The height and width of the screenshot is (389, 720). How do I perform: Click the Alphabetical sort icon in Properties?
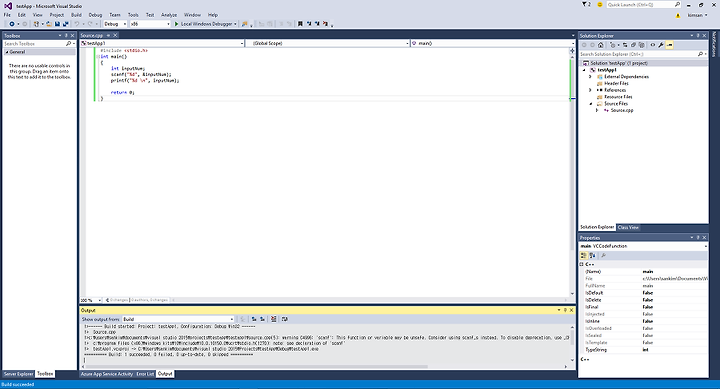592,256
